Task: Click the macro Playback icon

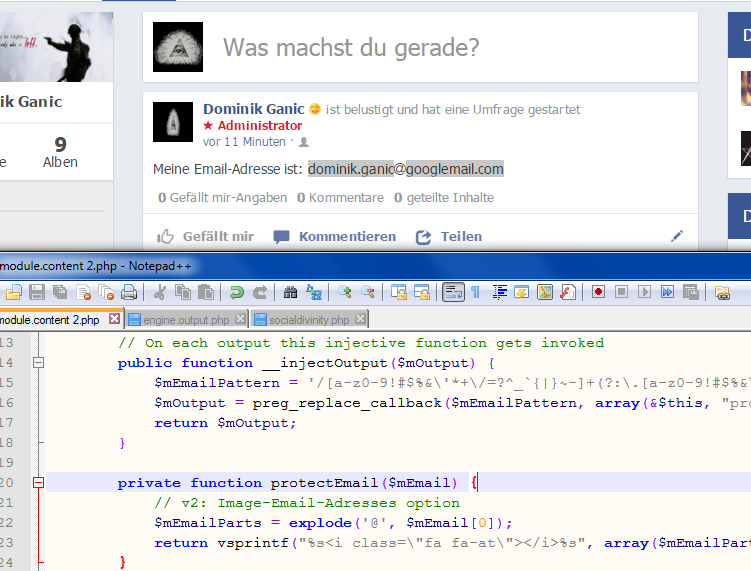Action: tap(644, 292)
